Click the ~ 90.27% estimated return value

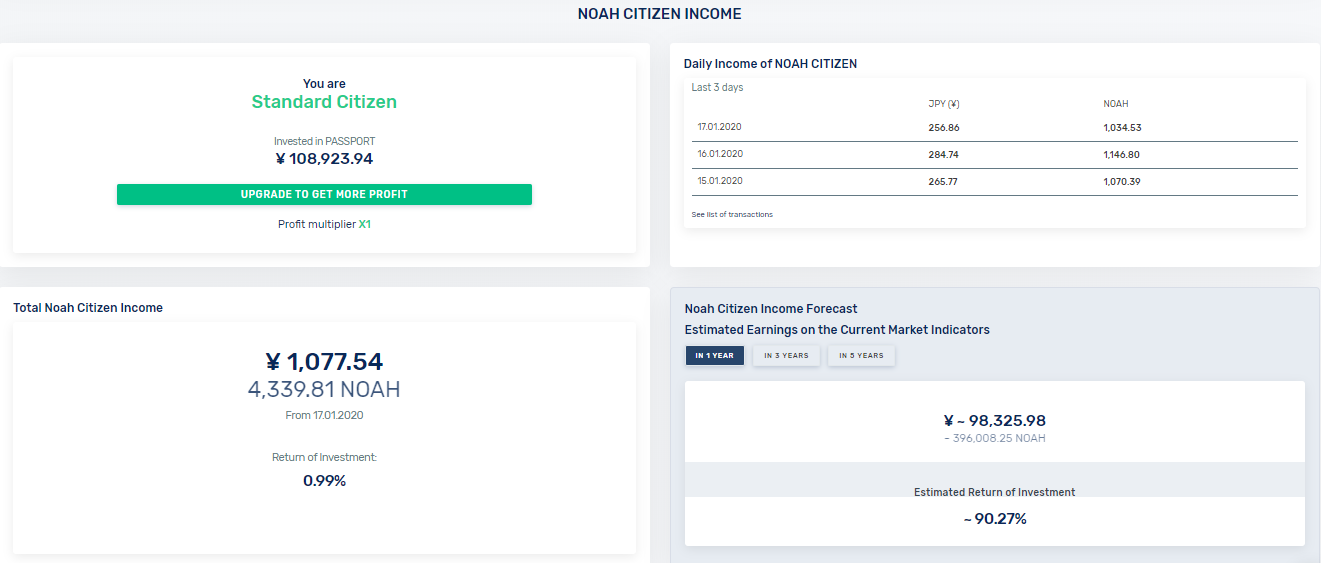(995, 519)
